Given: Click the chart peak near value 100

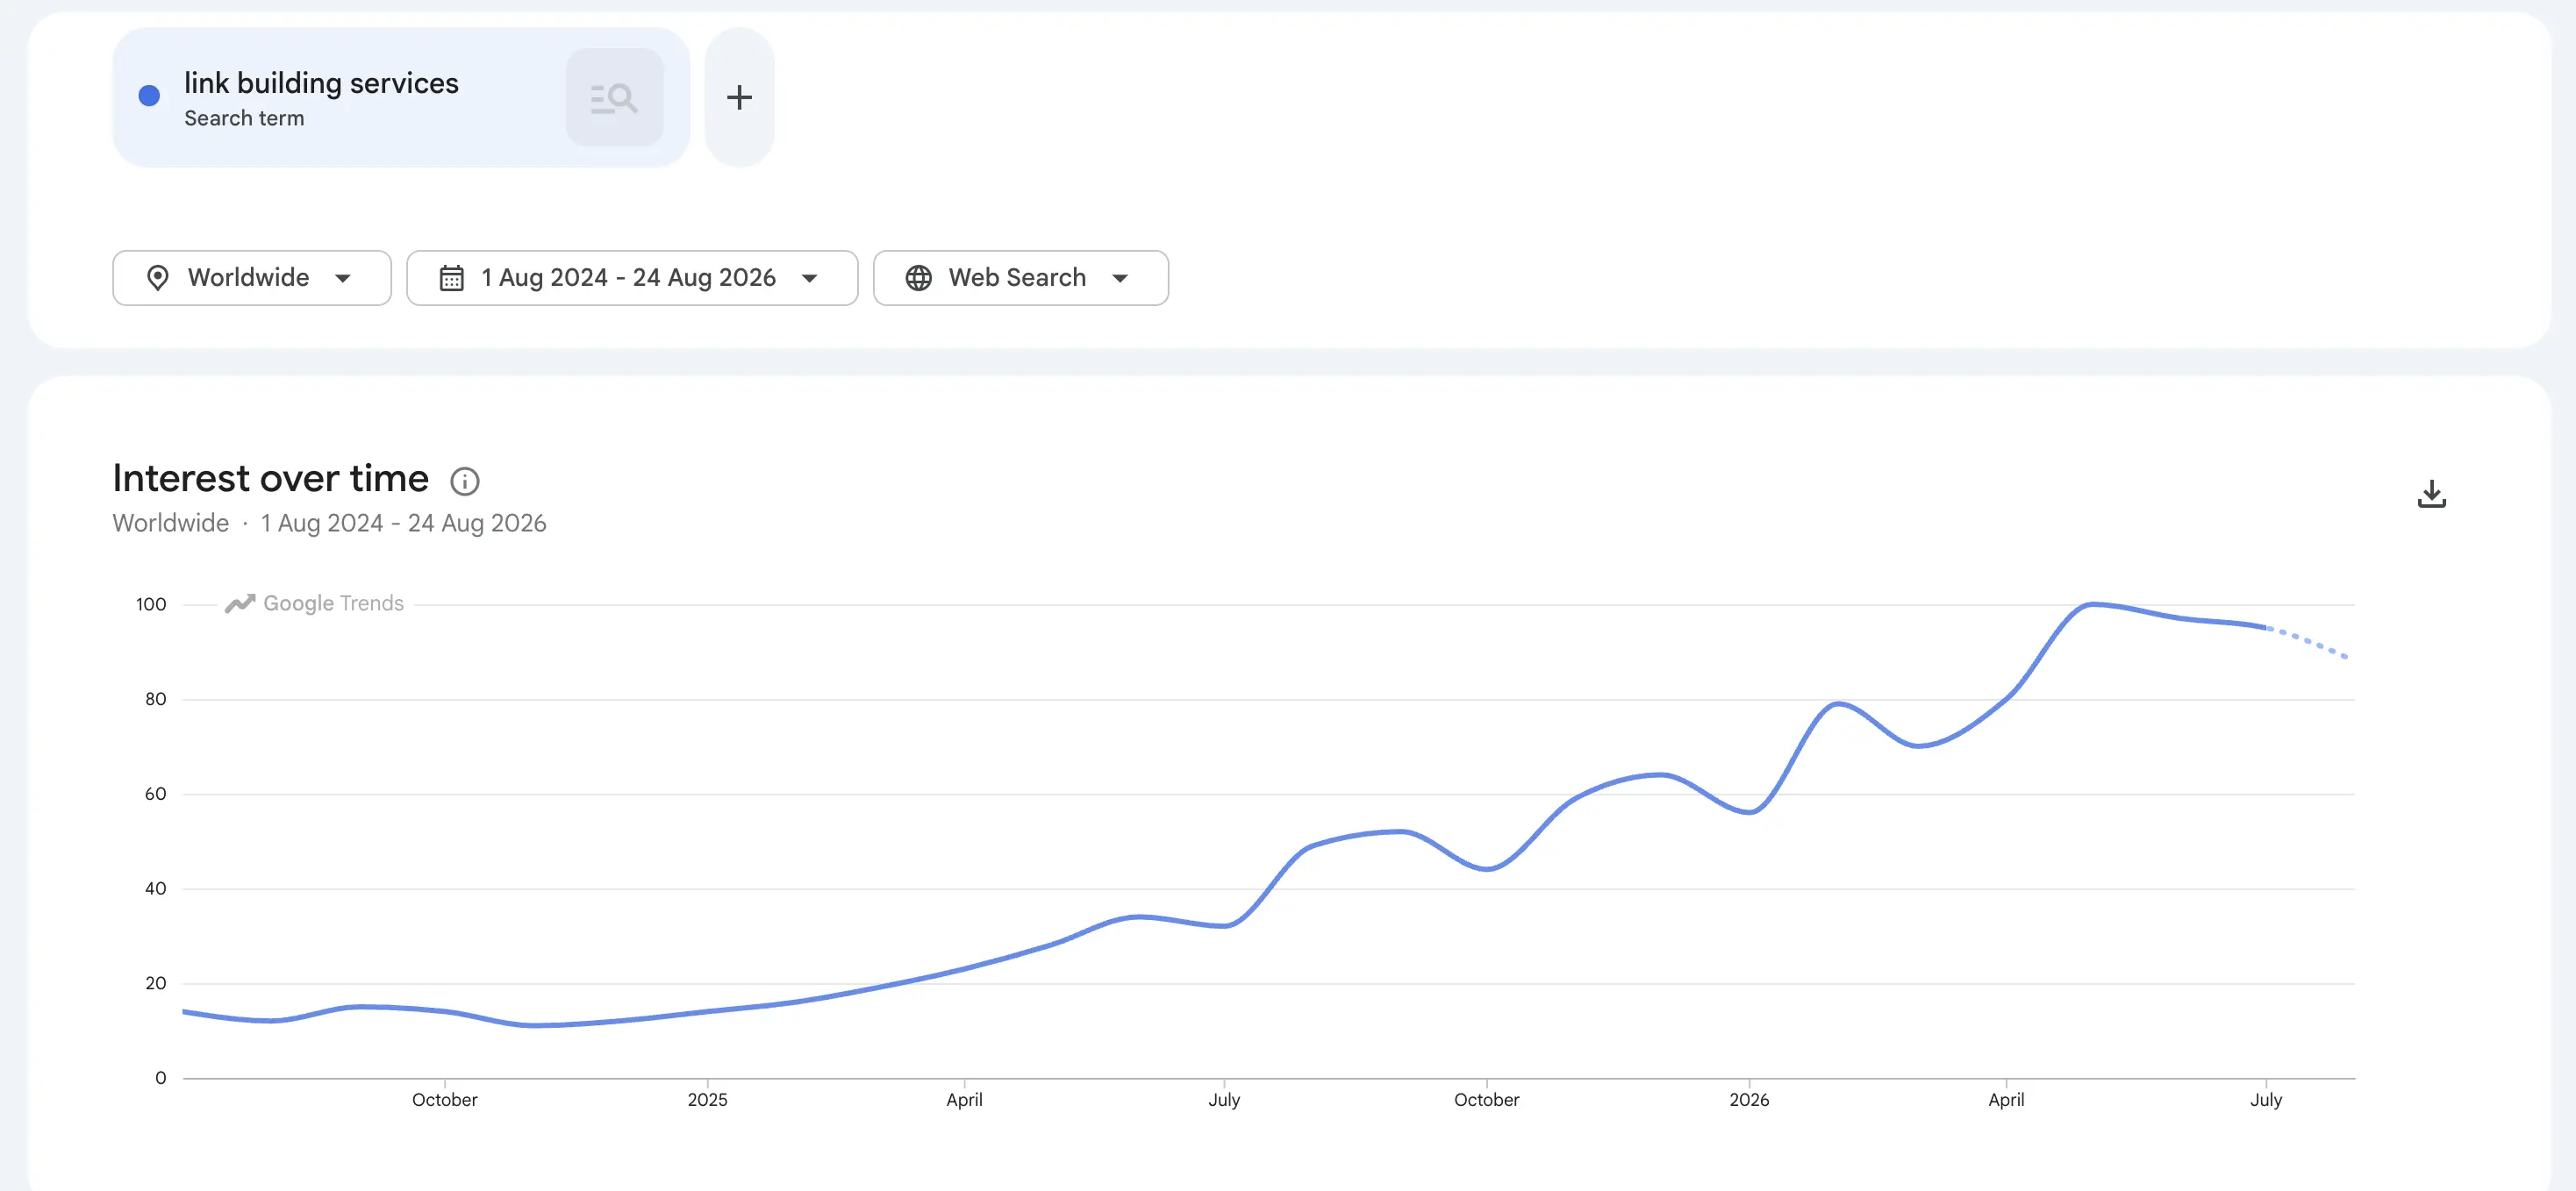Looking at the screenshot, I should 2092,604.
